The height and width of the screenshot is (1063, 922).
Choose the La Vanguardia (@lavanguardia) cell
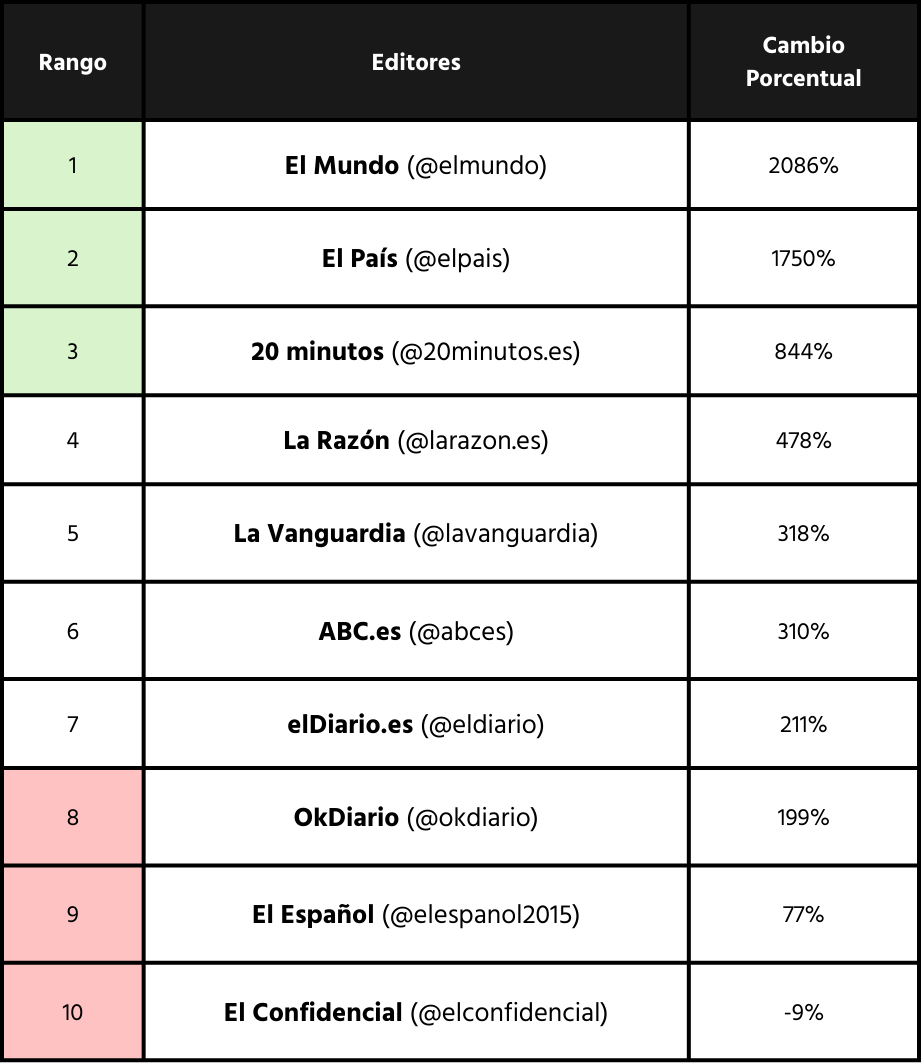coord(416,534)
